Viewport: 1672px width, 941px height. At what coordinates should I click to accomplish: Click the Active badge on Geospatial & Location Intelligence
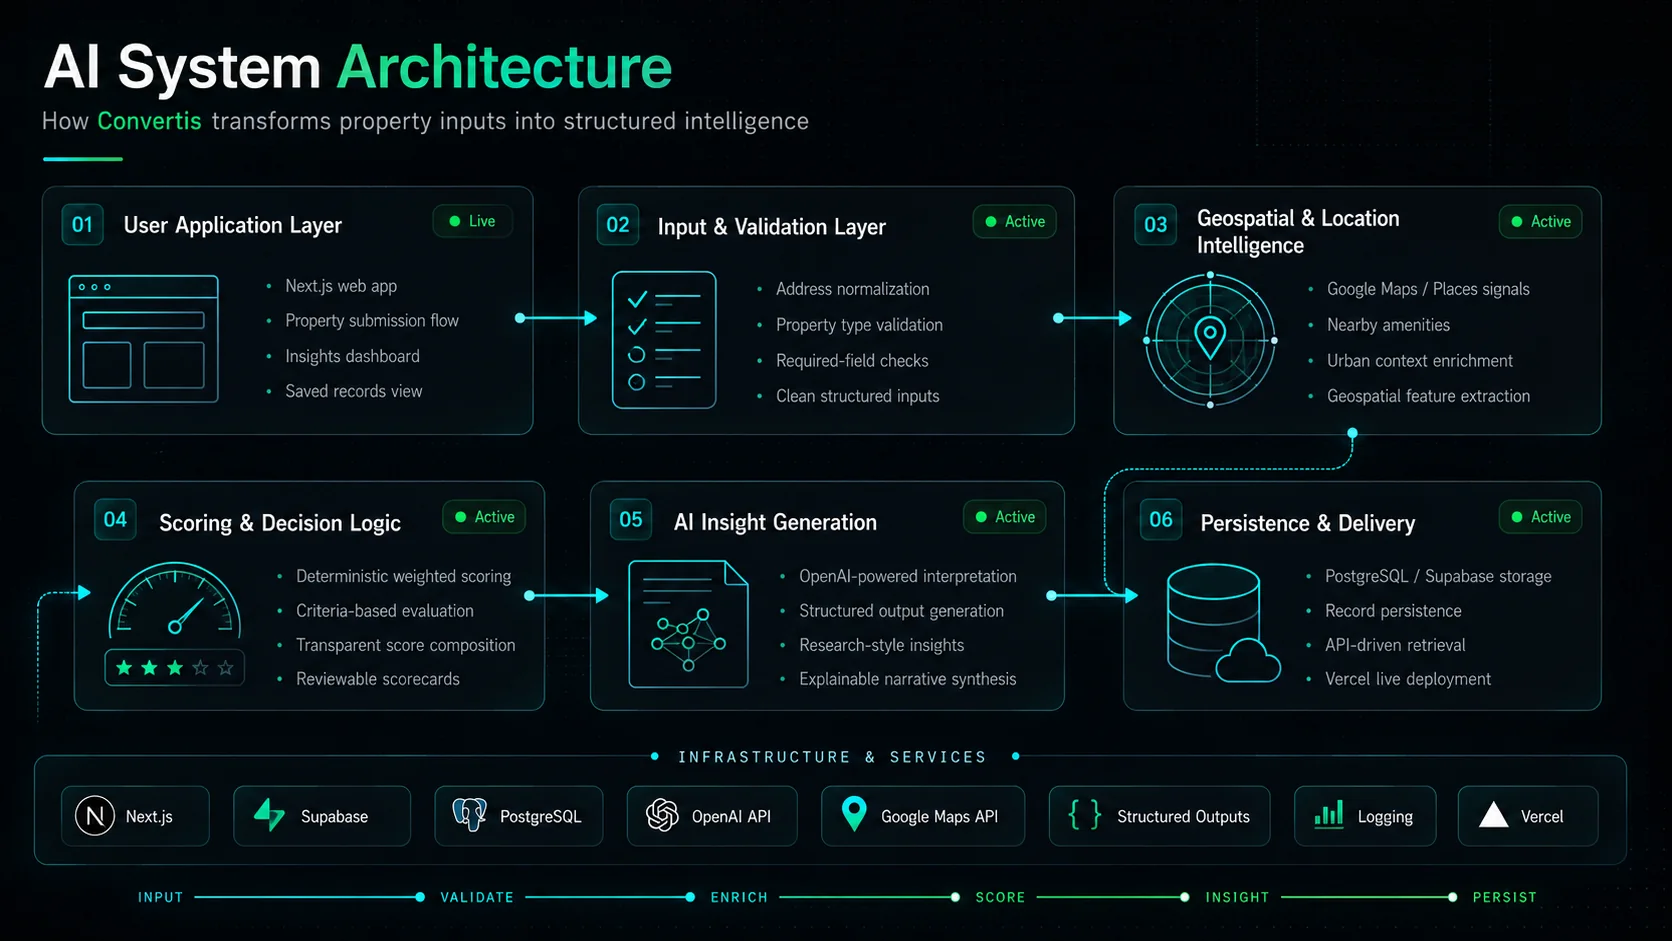[x=1541, y=221]
